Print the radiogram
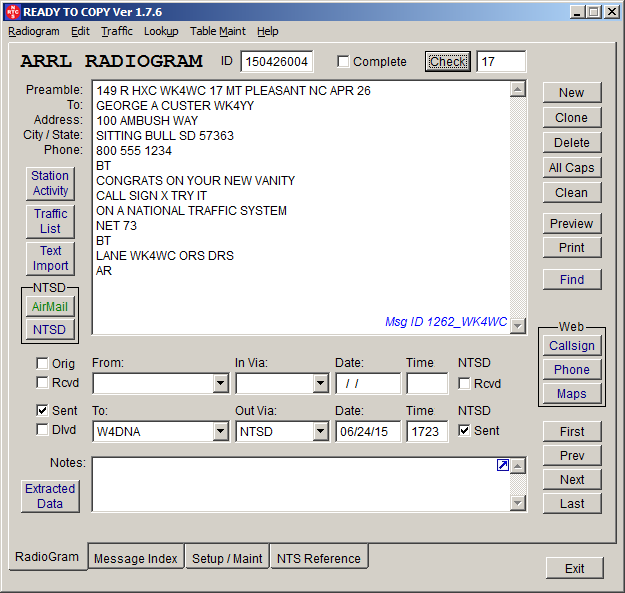This screenshot has height=593, width=625. 572,247
